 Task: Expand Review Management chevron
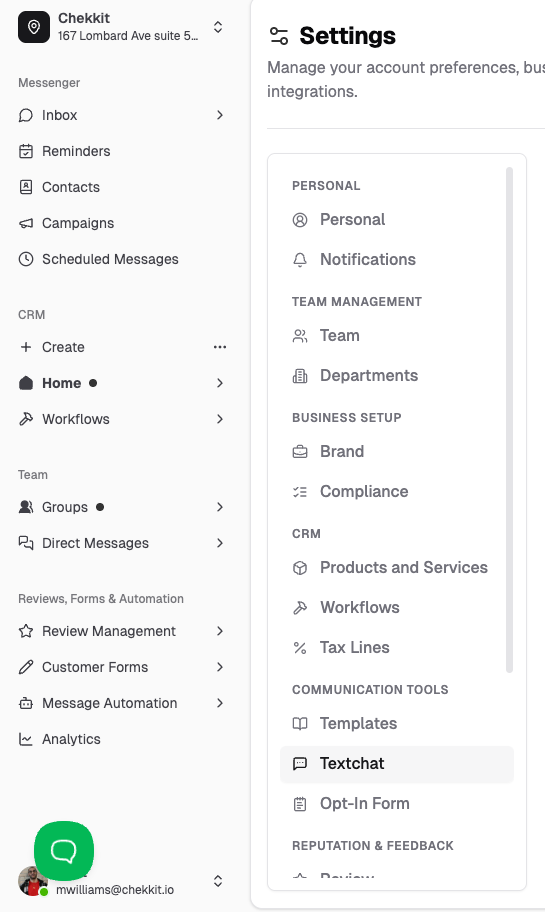[220, 631]
